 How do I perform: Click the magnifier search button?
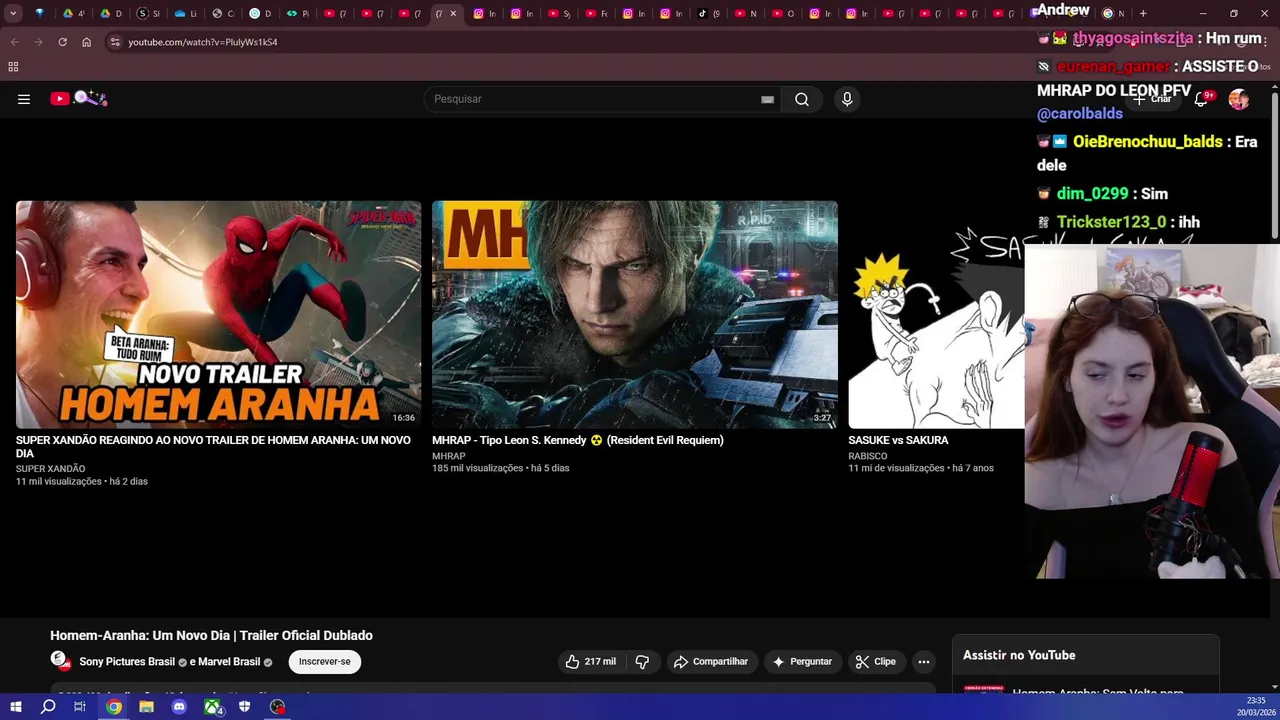click(802, 99)
